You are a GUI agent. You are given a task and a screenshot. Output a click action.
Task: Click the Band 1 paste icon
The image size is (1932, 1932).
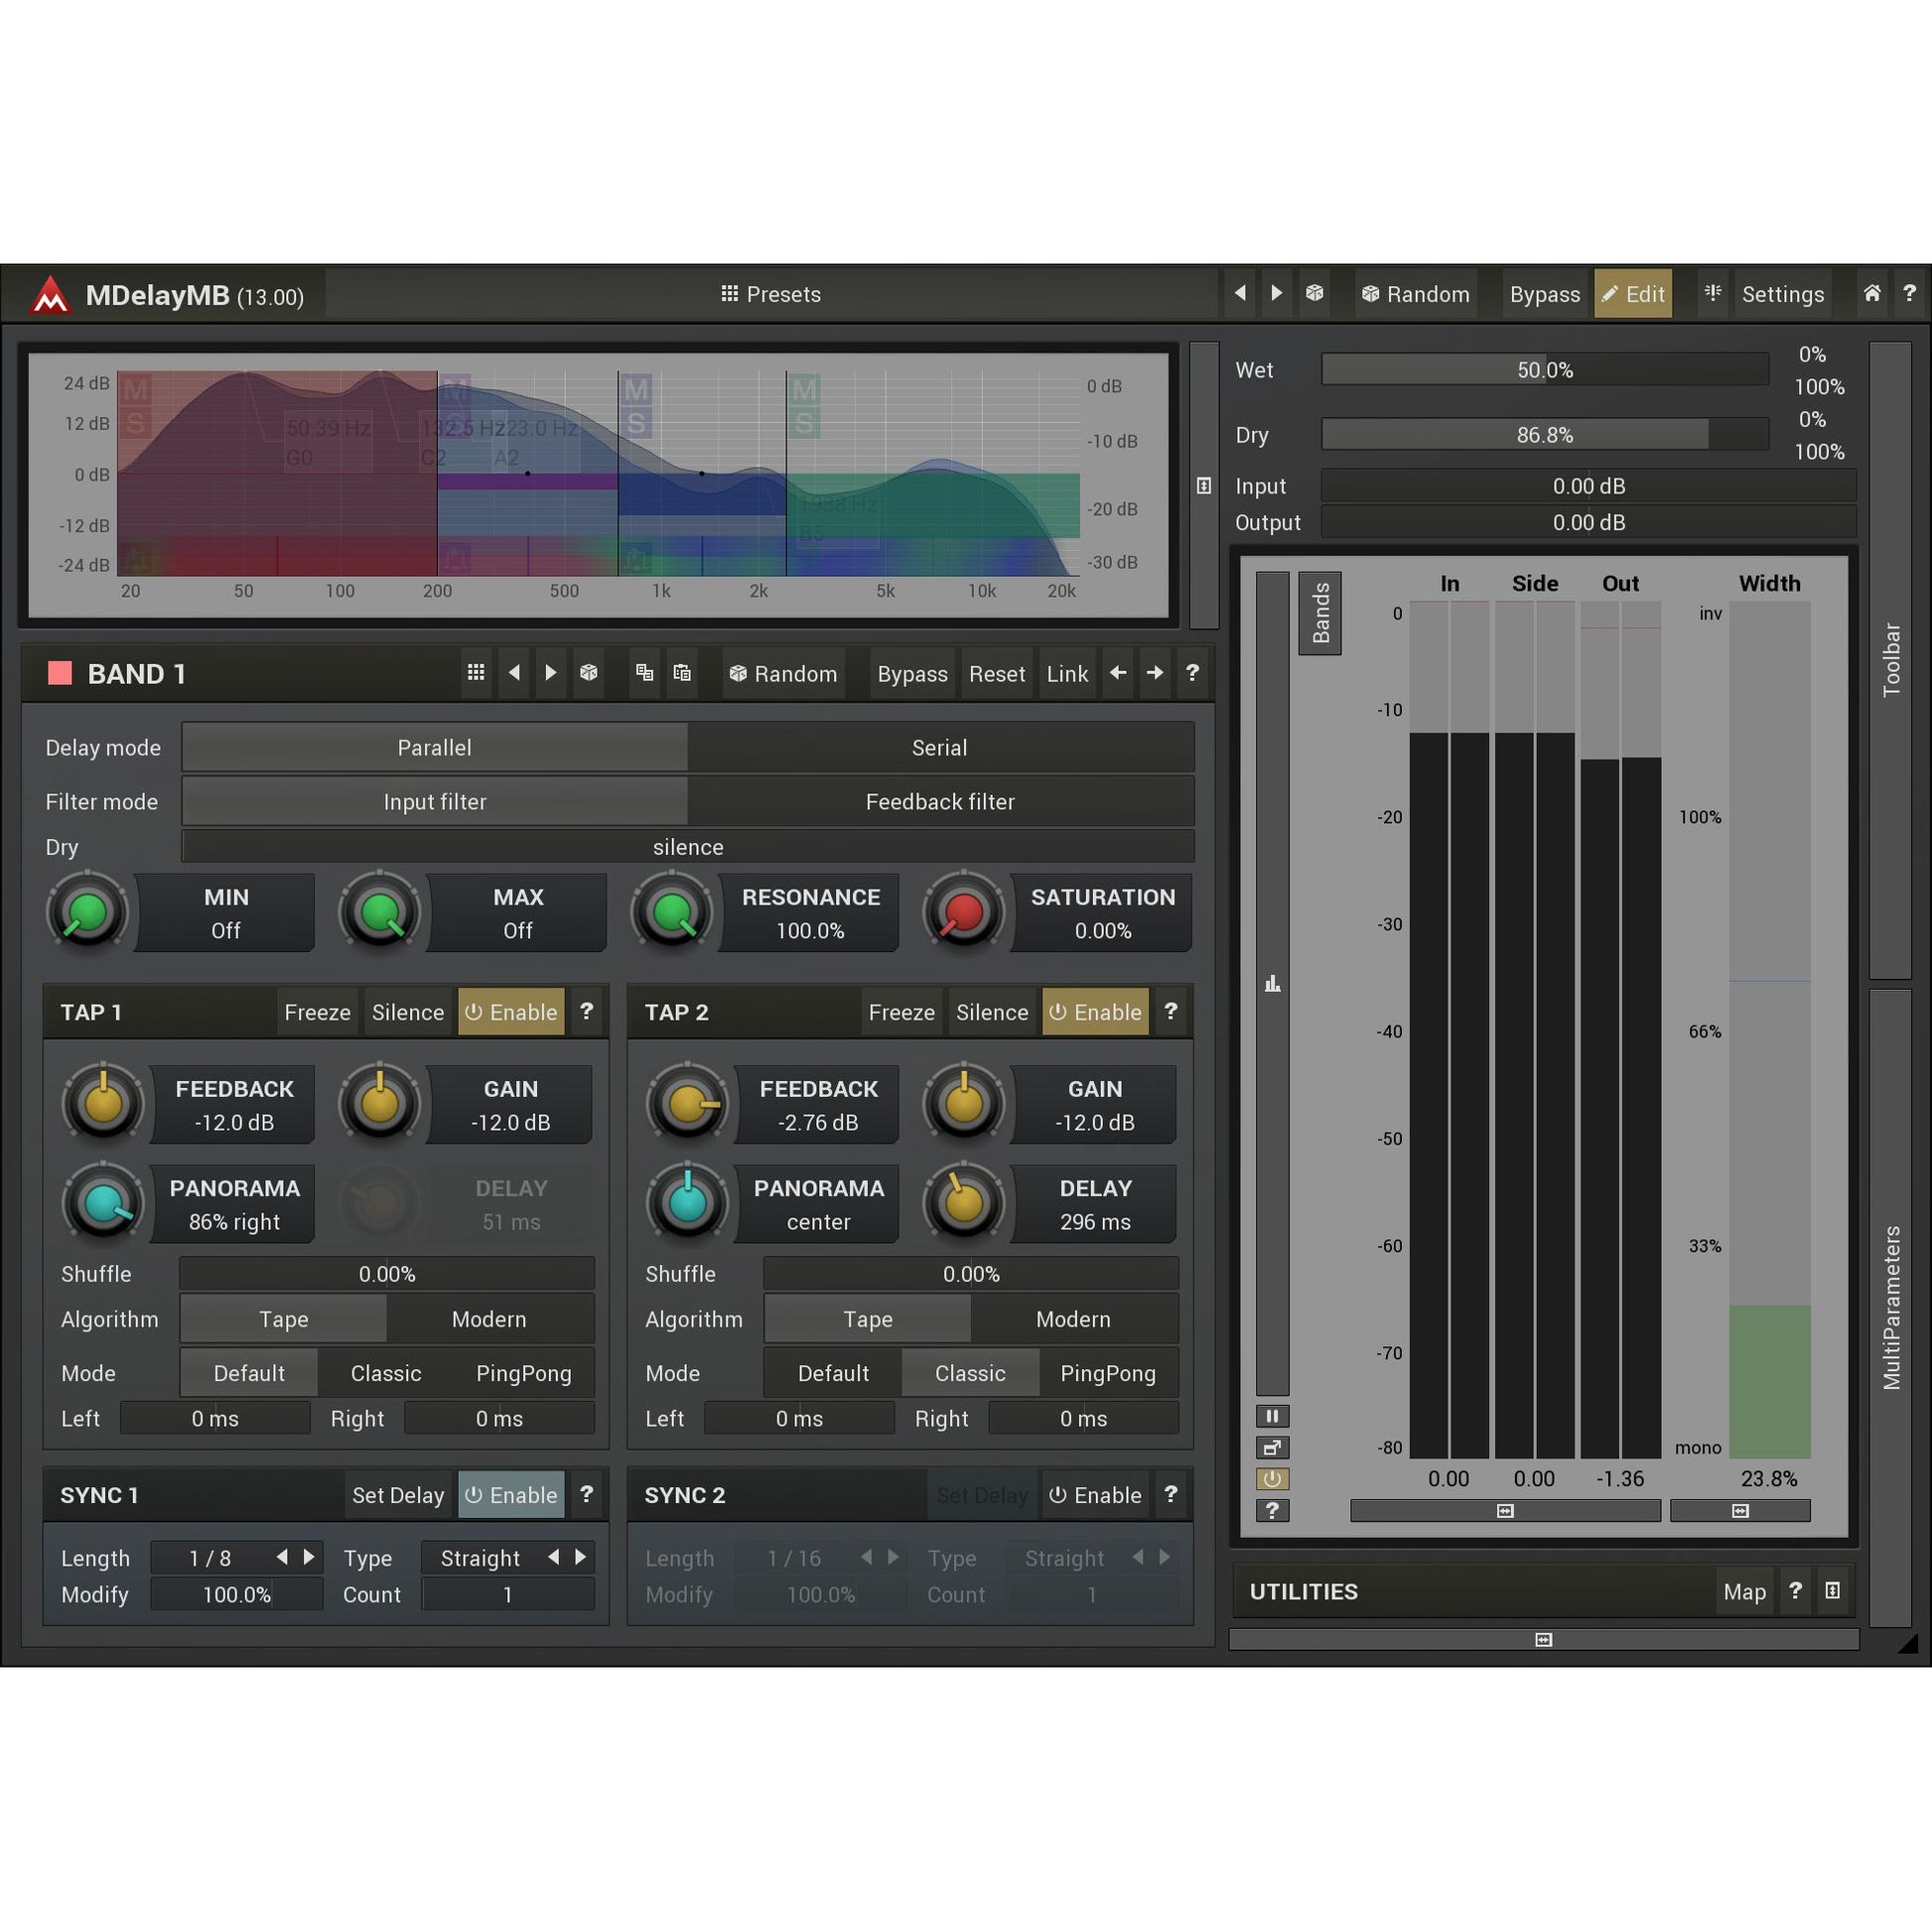(682, 673)
